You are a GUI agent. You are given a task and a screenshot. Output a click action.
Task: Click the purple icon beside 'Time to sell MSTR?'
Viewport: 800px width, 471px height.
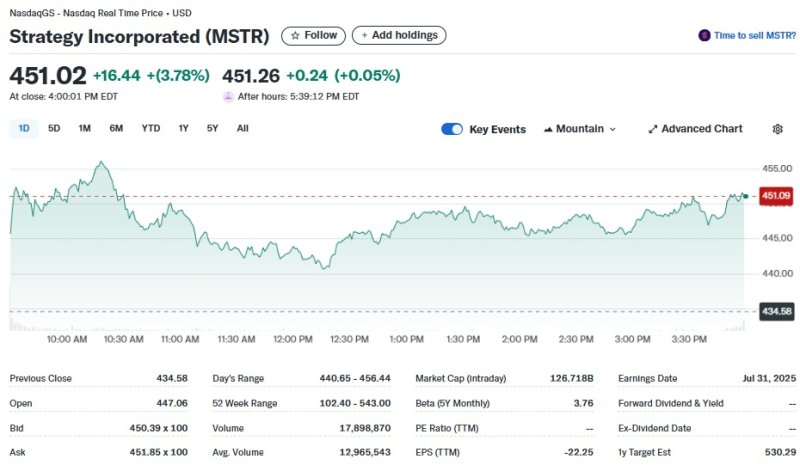coord(705,35)
